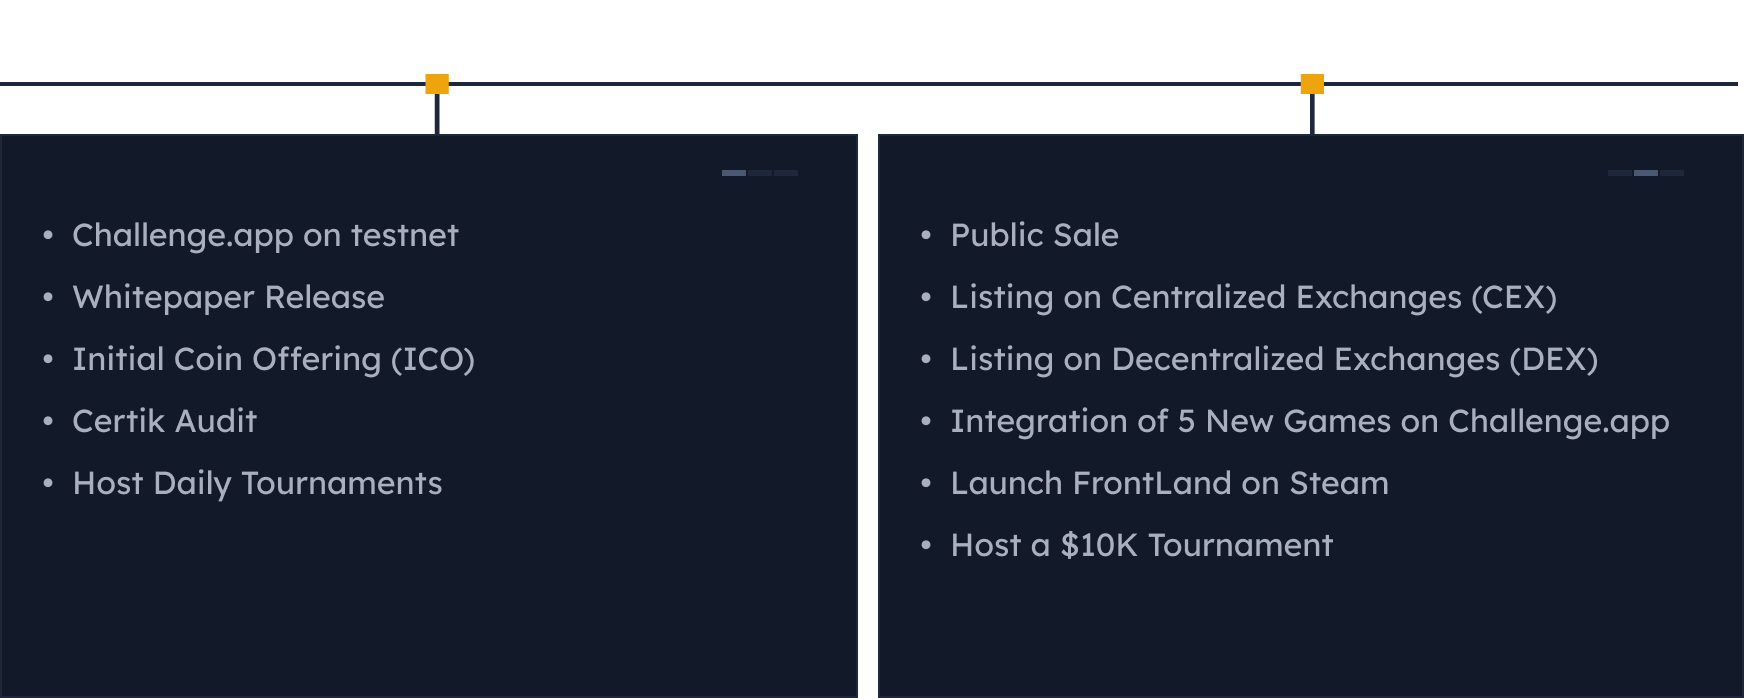Click the Public Sale item
Screen dimensions: 1744x698
(1034, 235)
